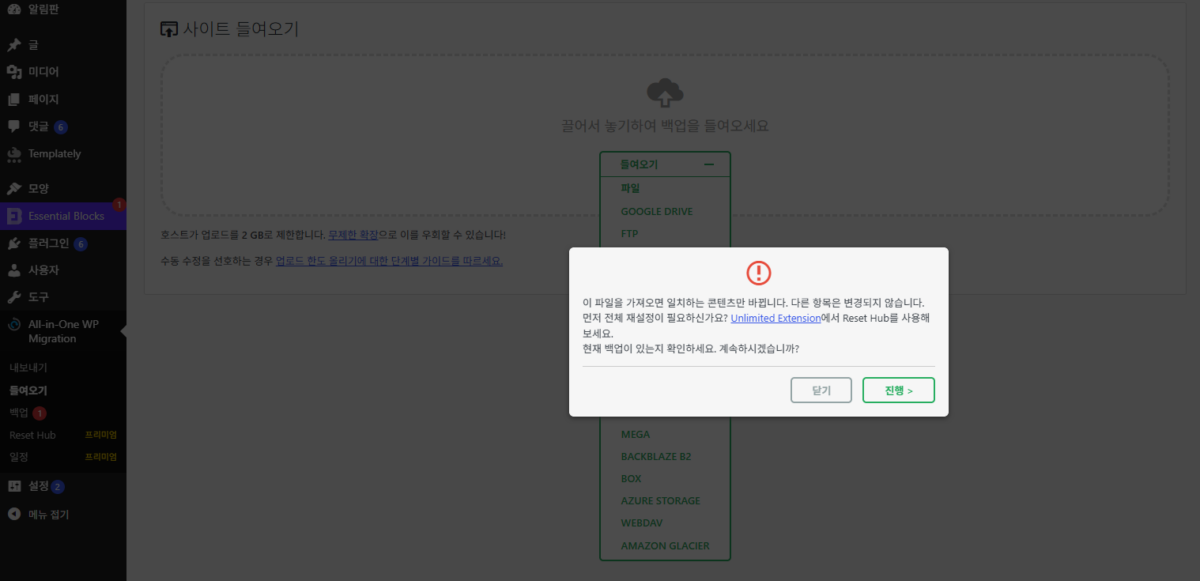Click the drop zone text 끌어서 놓기하여 백업을 들여오세요
The height and width of the screenshot is (581, 1200).
point(665,126)
